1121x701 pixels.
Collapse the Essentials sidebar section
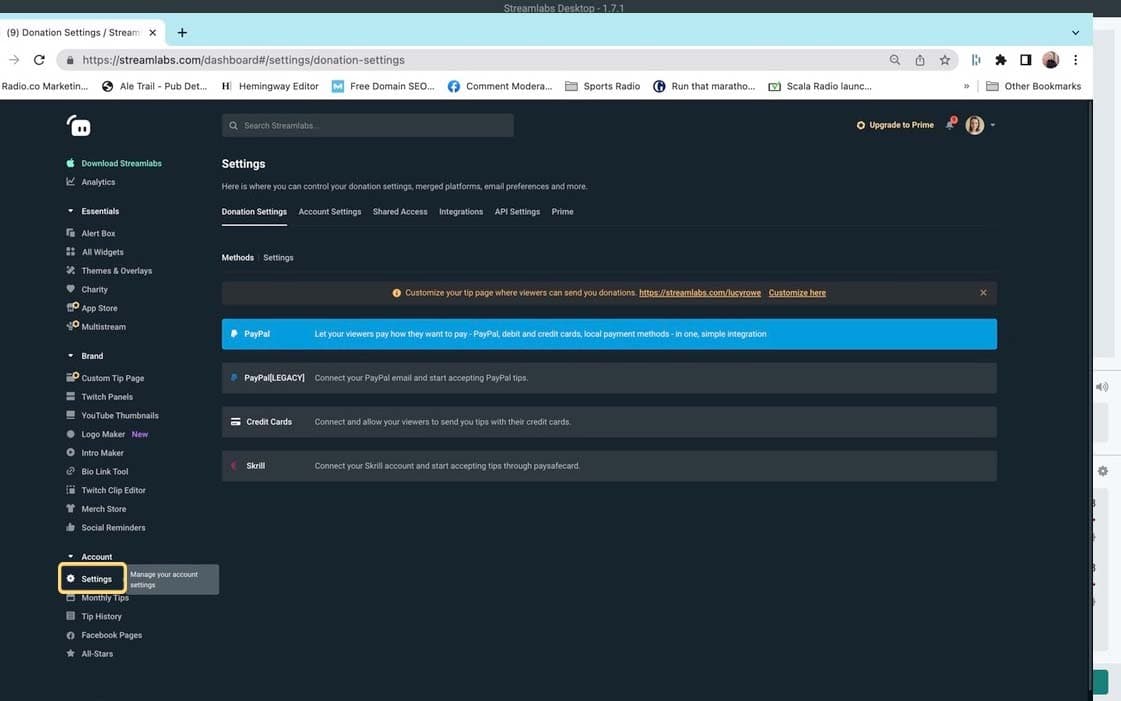(x=70, y=210)
